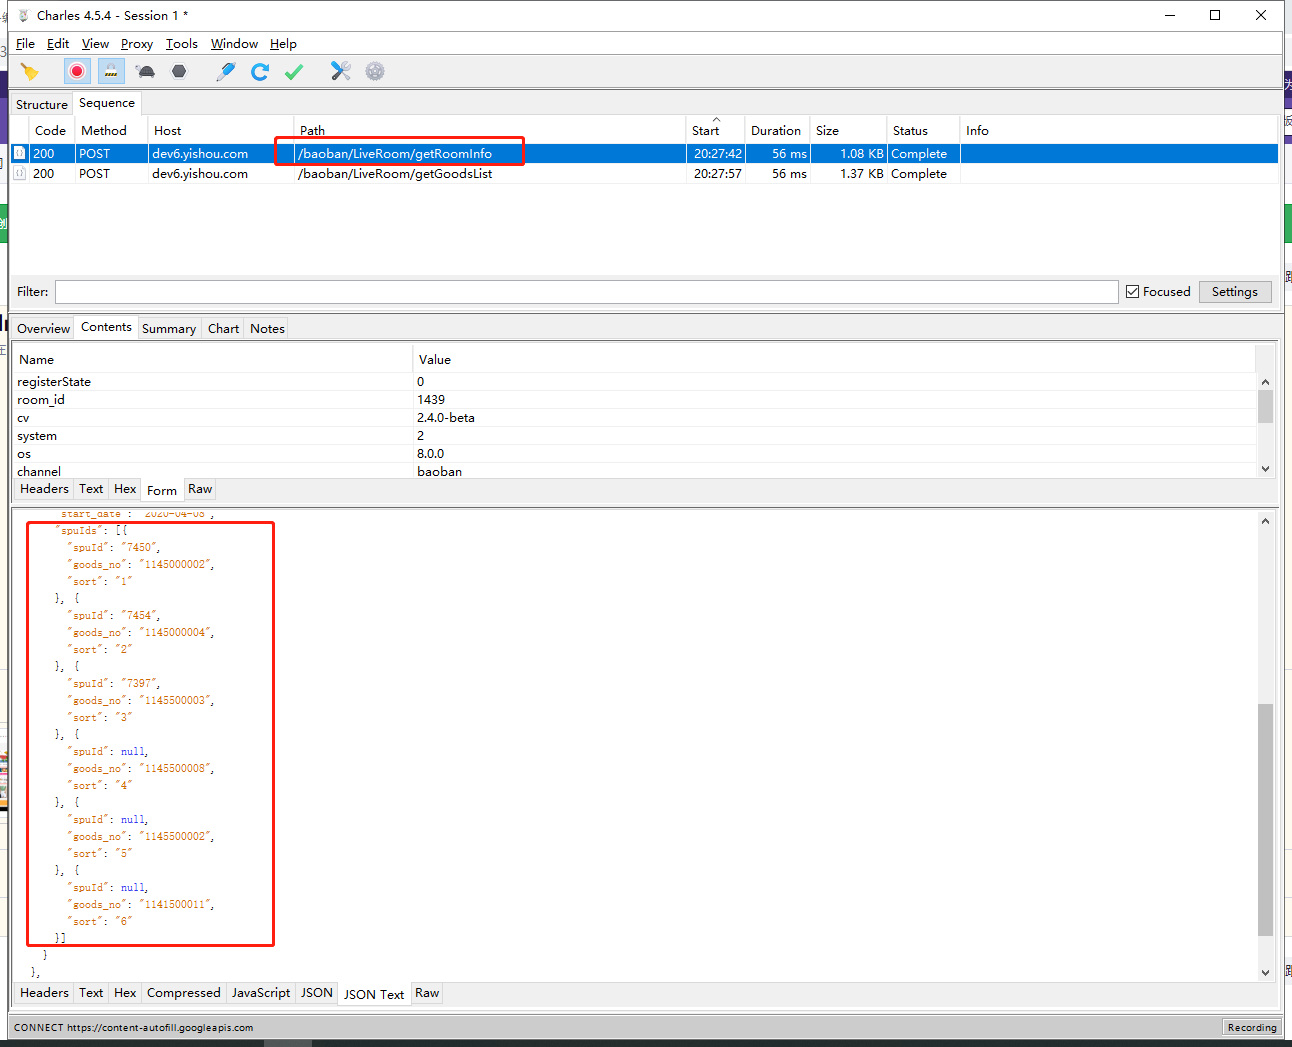1292x1047 pixels.
Task: Click the Charles app icon in title bar
Action: pyautogui.click(x=24, y=15)
